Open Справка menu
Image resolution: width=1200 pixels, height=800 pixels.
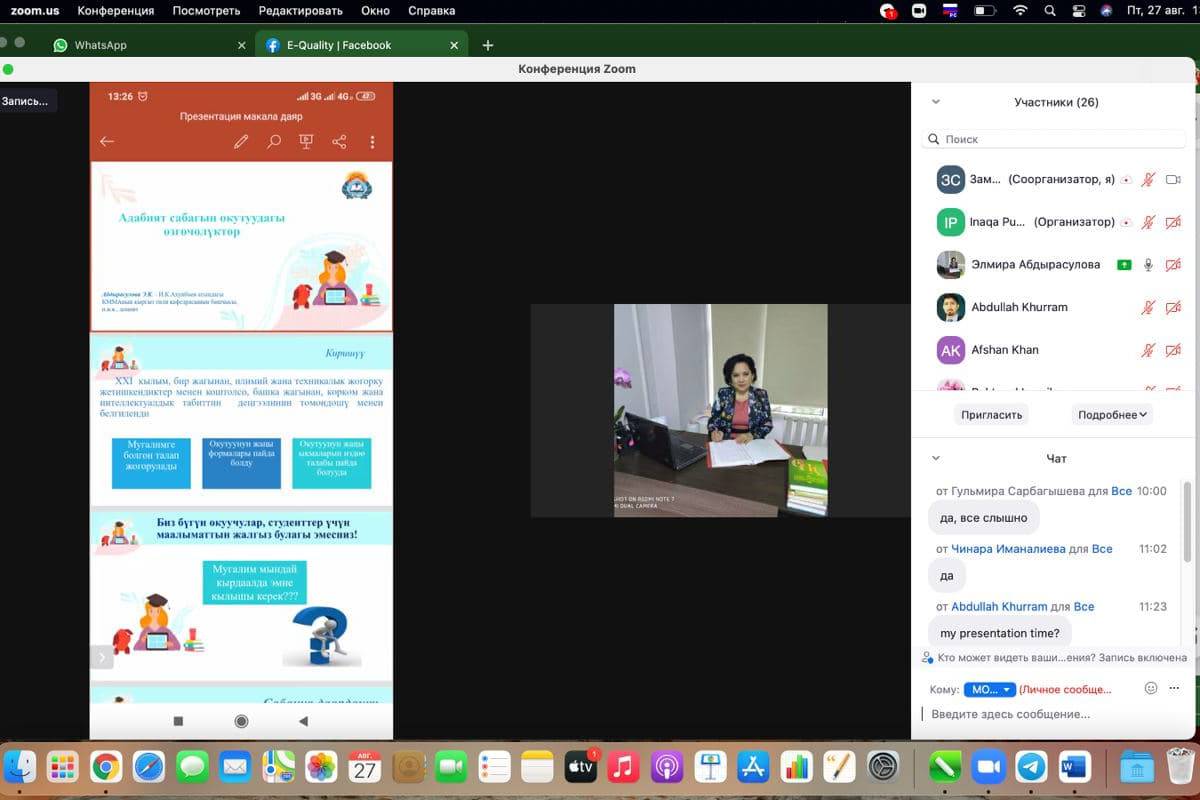(432, 11)
